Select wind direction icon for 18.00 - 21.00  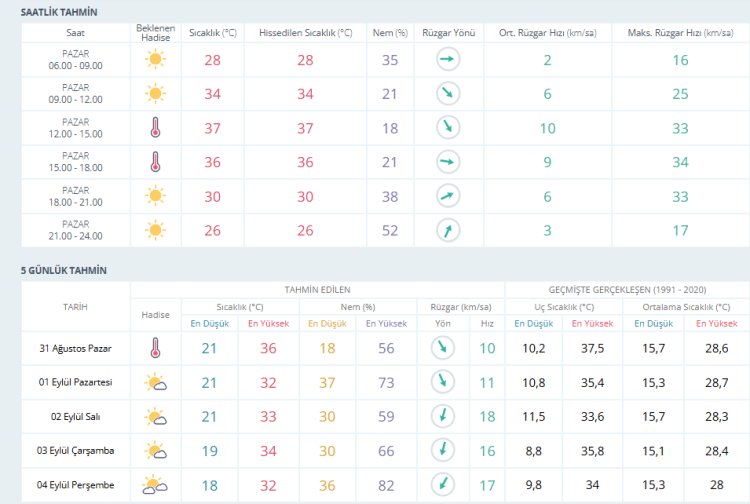448,196
